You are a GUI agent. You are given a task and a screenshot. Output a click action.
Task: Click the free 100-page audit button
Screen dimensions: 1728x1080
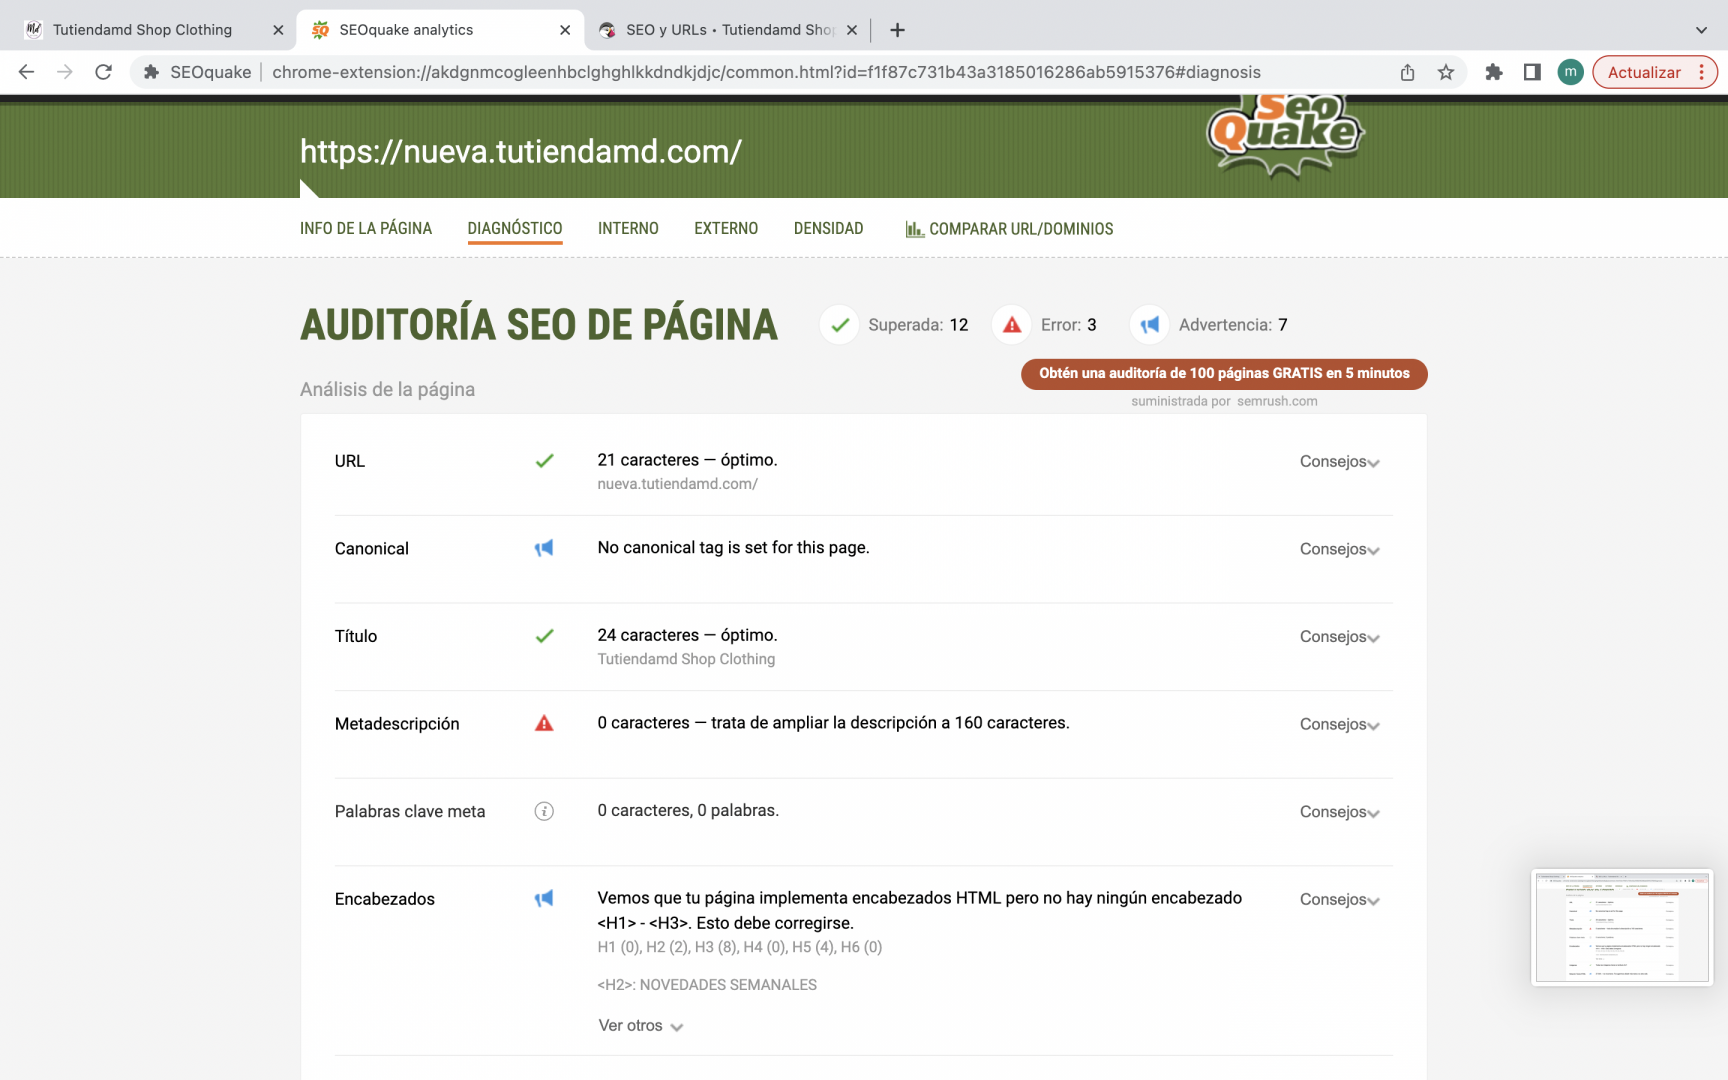click(1224, 373)
